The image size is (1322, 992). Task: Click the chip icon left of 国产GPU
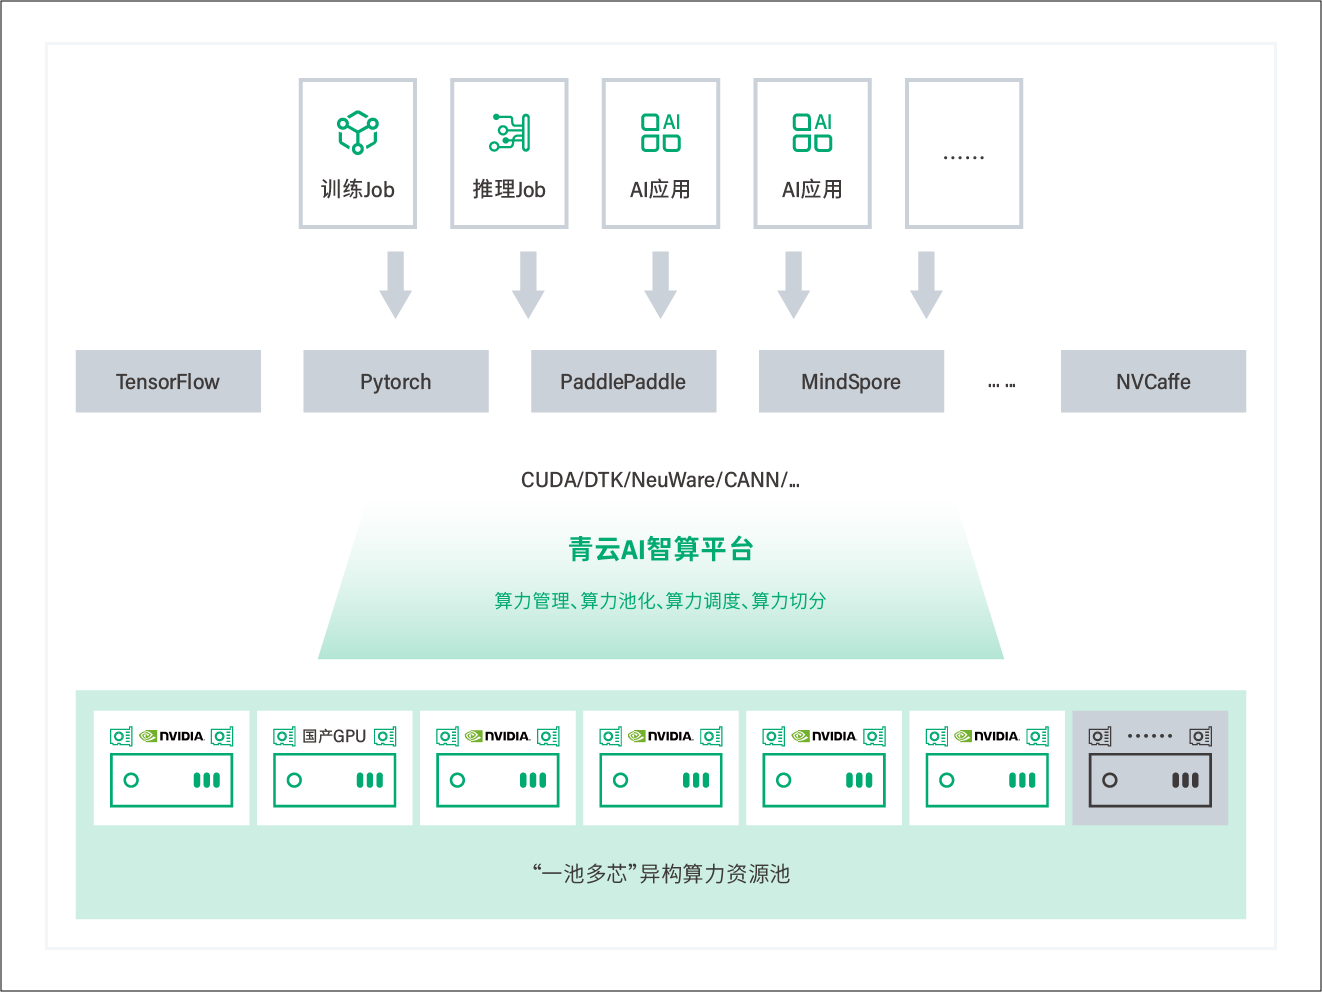tap(284, 737)
